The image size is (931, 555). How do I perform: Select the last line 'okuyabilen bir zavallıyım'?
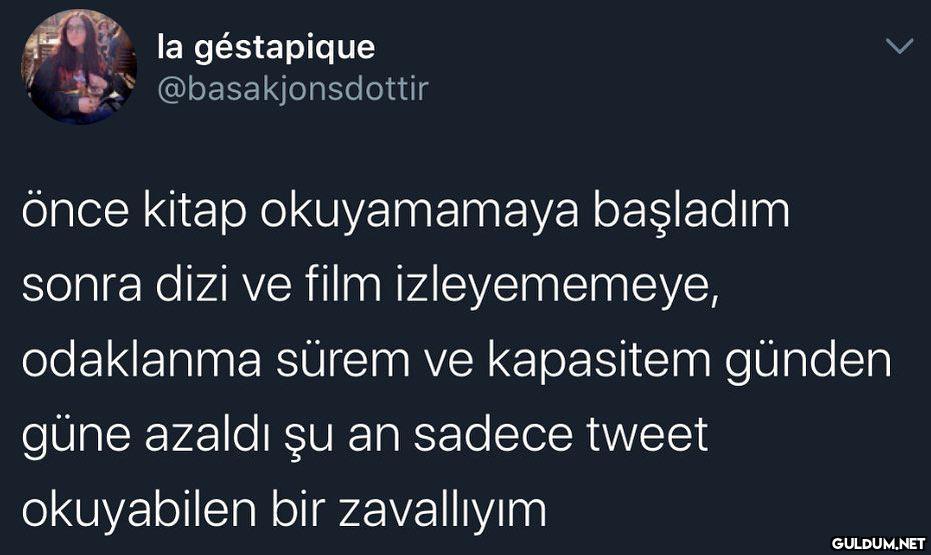[284, 509]
